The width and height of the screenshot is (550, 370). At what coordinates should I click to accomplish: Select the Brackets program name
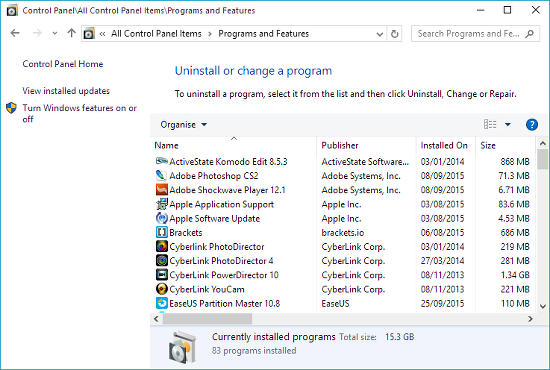[x=186, y=233]
